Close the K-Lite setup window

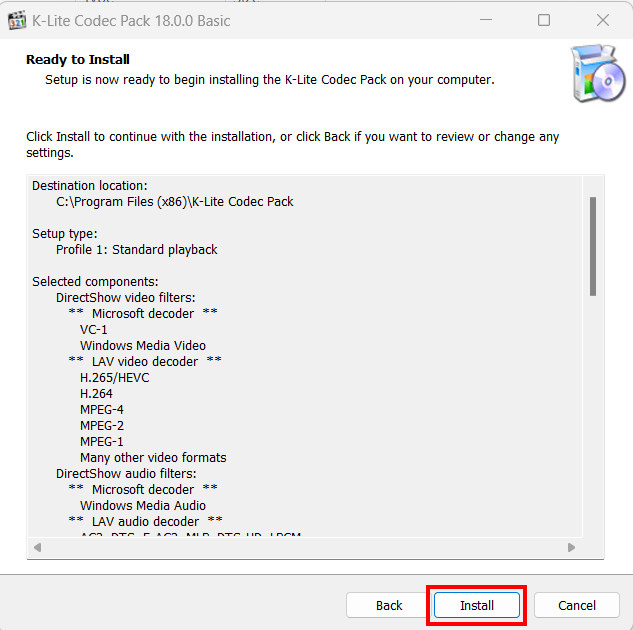click(603, 20)
